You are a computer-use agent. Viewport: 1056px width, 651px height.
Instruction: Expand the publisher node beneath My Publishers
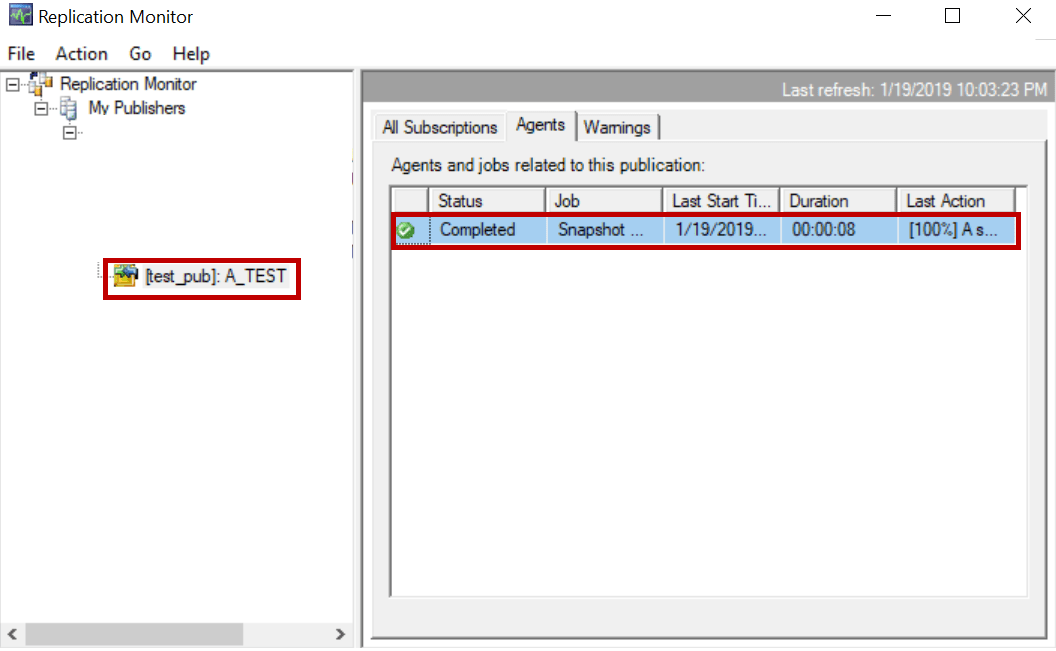coord(70,132)
